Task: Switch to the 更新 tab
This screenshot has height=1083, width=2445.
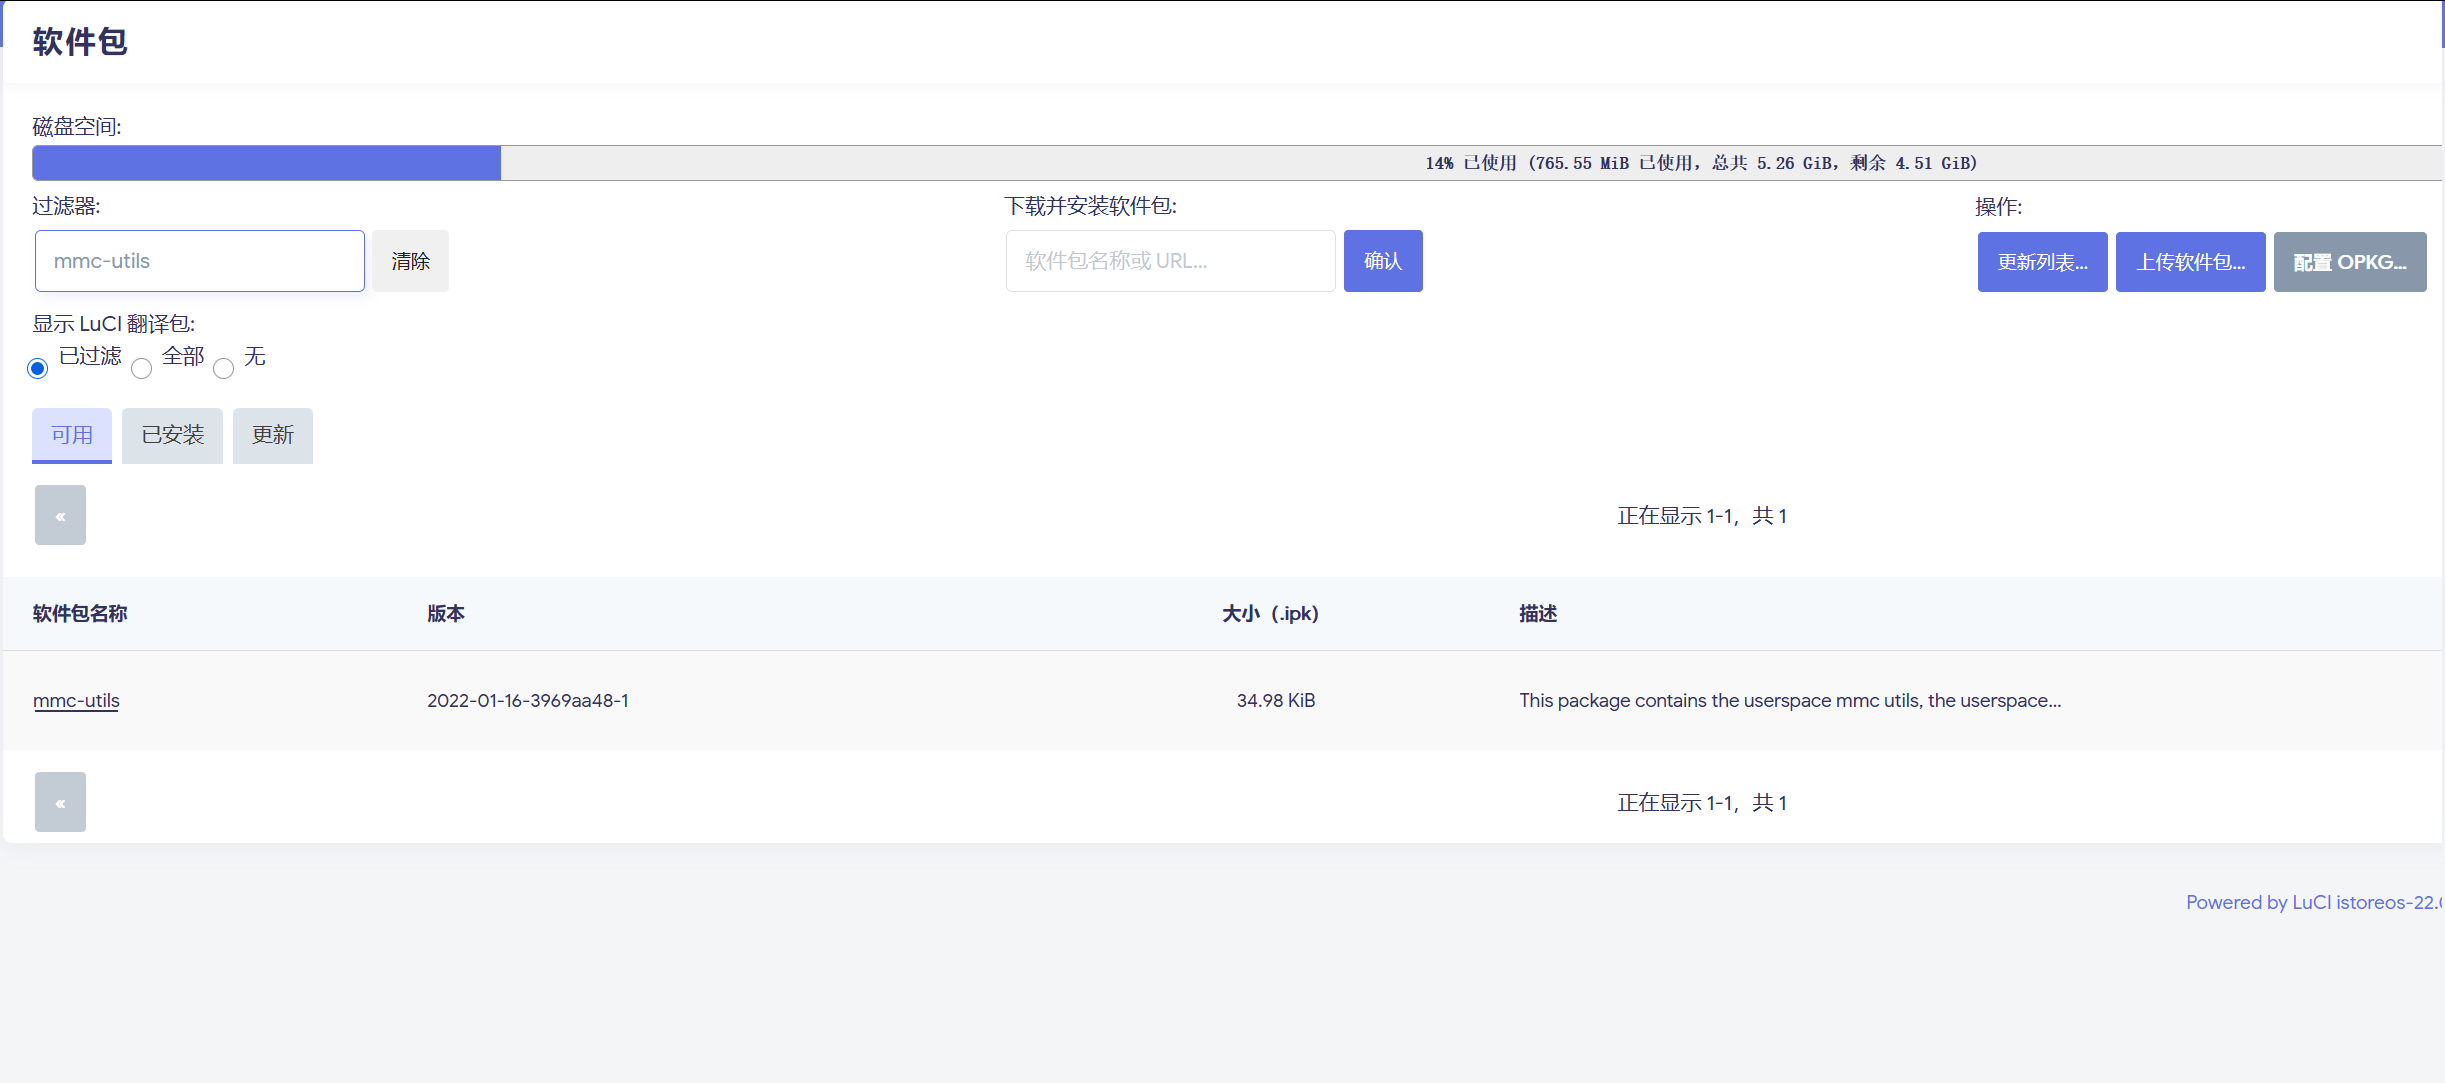Action: pyautogui.click(x=272, y=435)
